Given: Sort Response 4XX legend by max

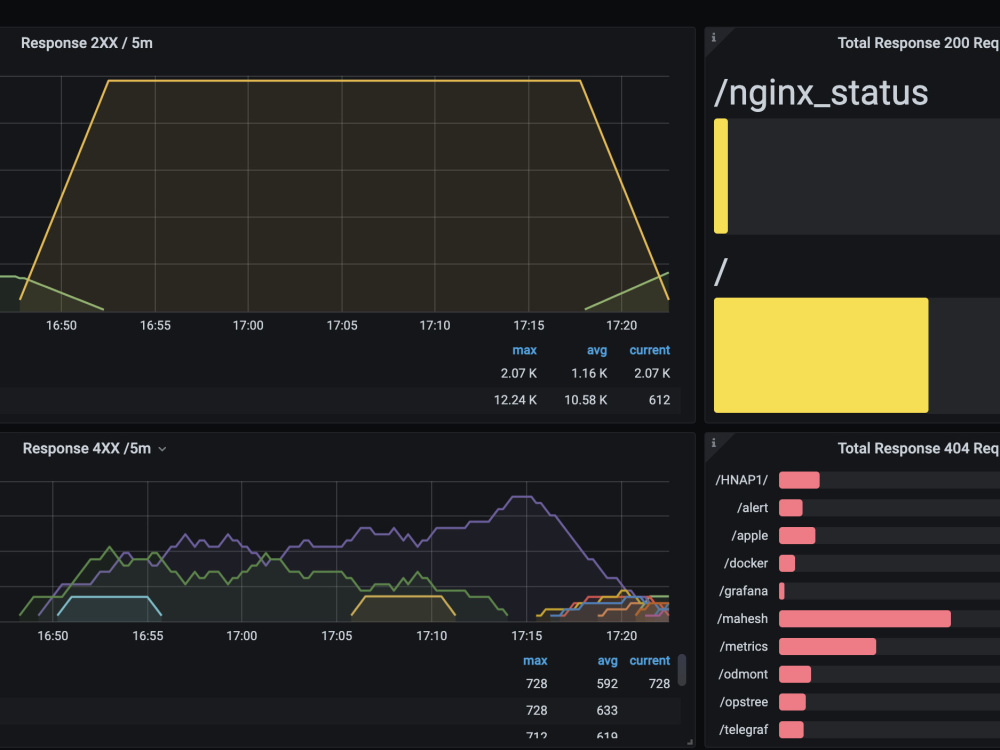Looking at the screenshot, I should click(535, 661).
